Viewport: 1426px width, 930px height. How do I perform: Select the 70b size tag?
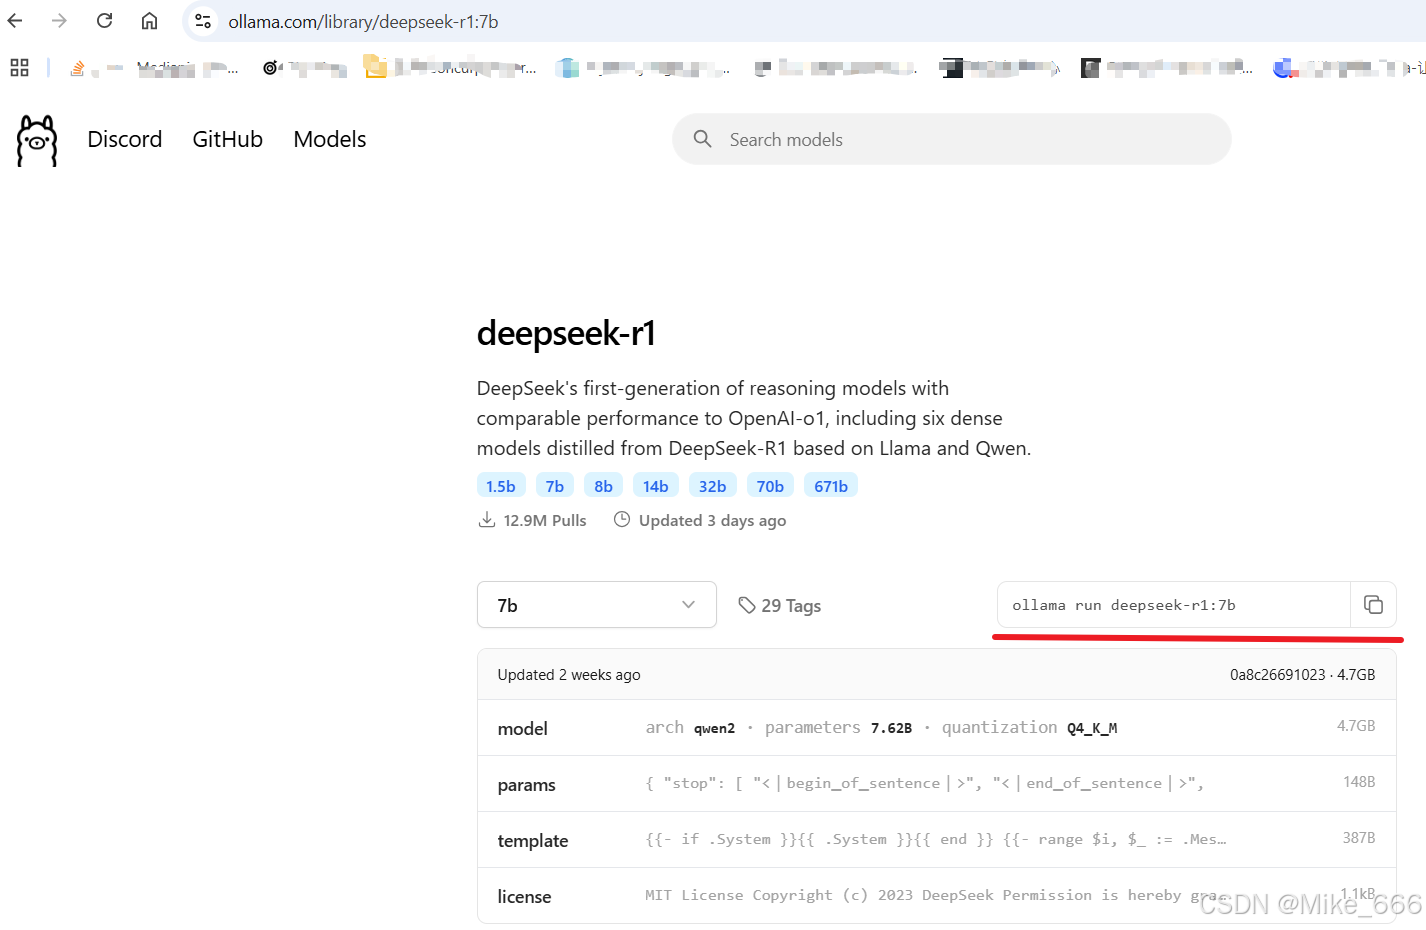(770, 486)
